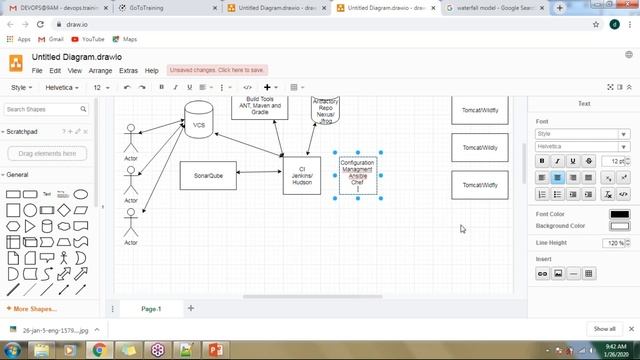This screenshot has height=360, width=640.
Task: Open the Helvetica dropdown in Font panel
Action: 582,147
